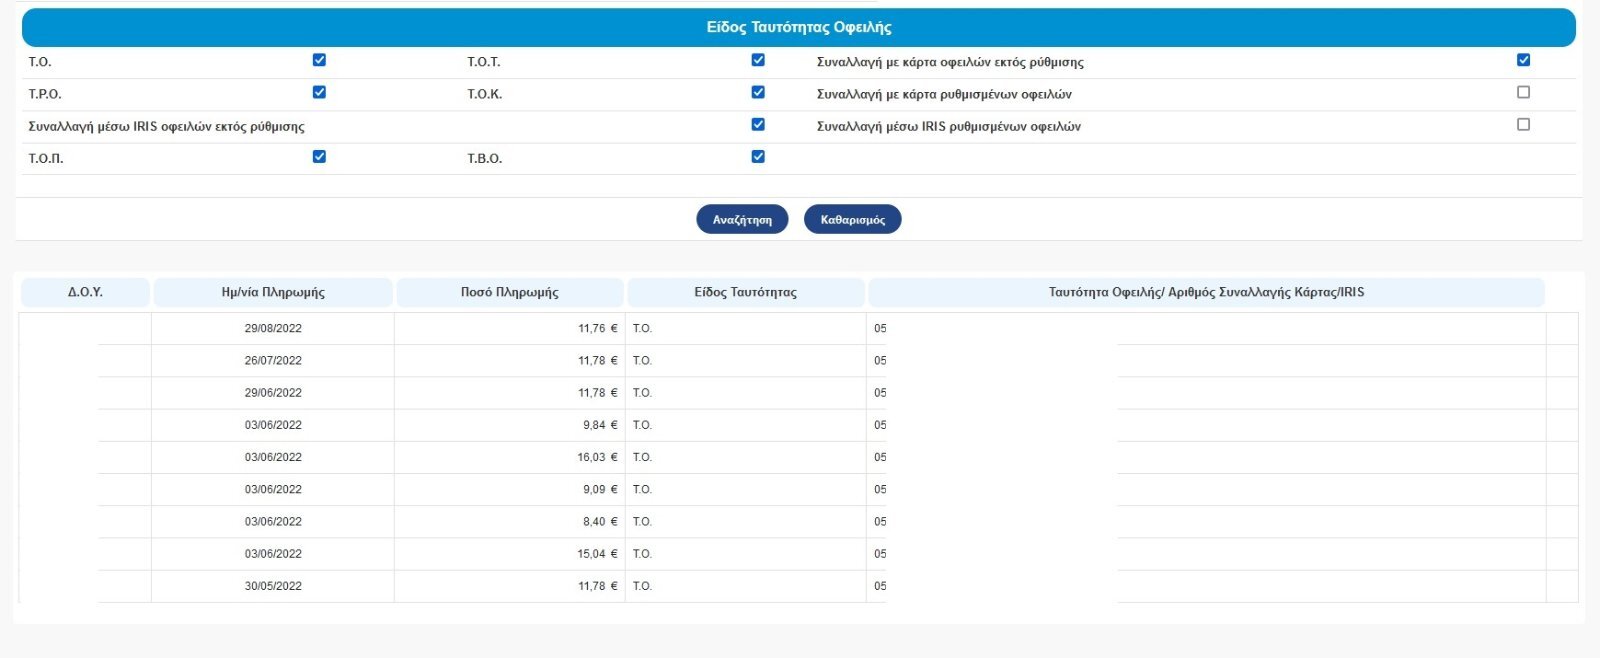Select the date 30/05/2022
The width and height of the screenshot is (1600, 658).
[273, 586]
